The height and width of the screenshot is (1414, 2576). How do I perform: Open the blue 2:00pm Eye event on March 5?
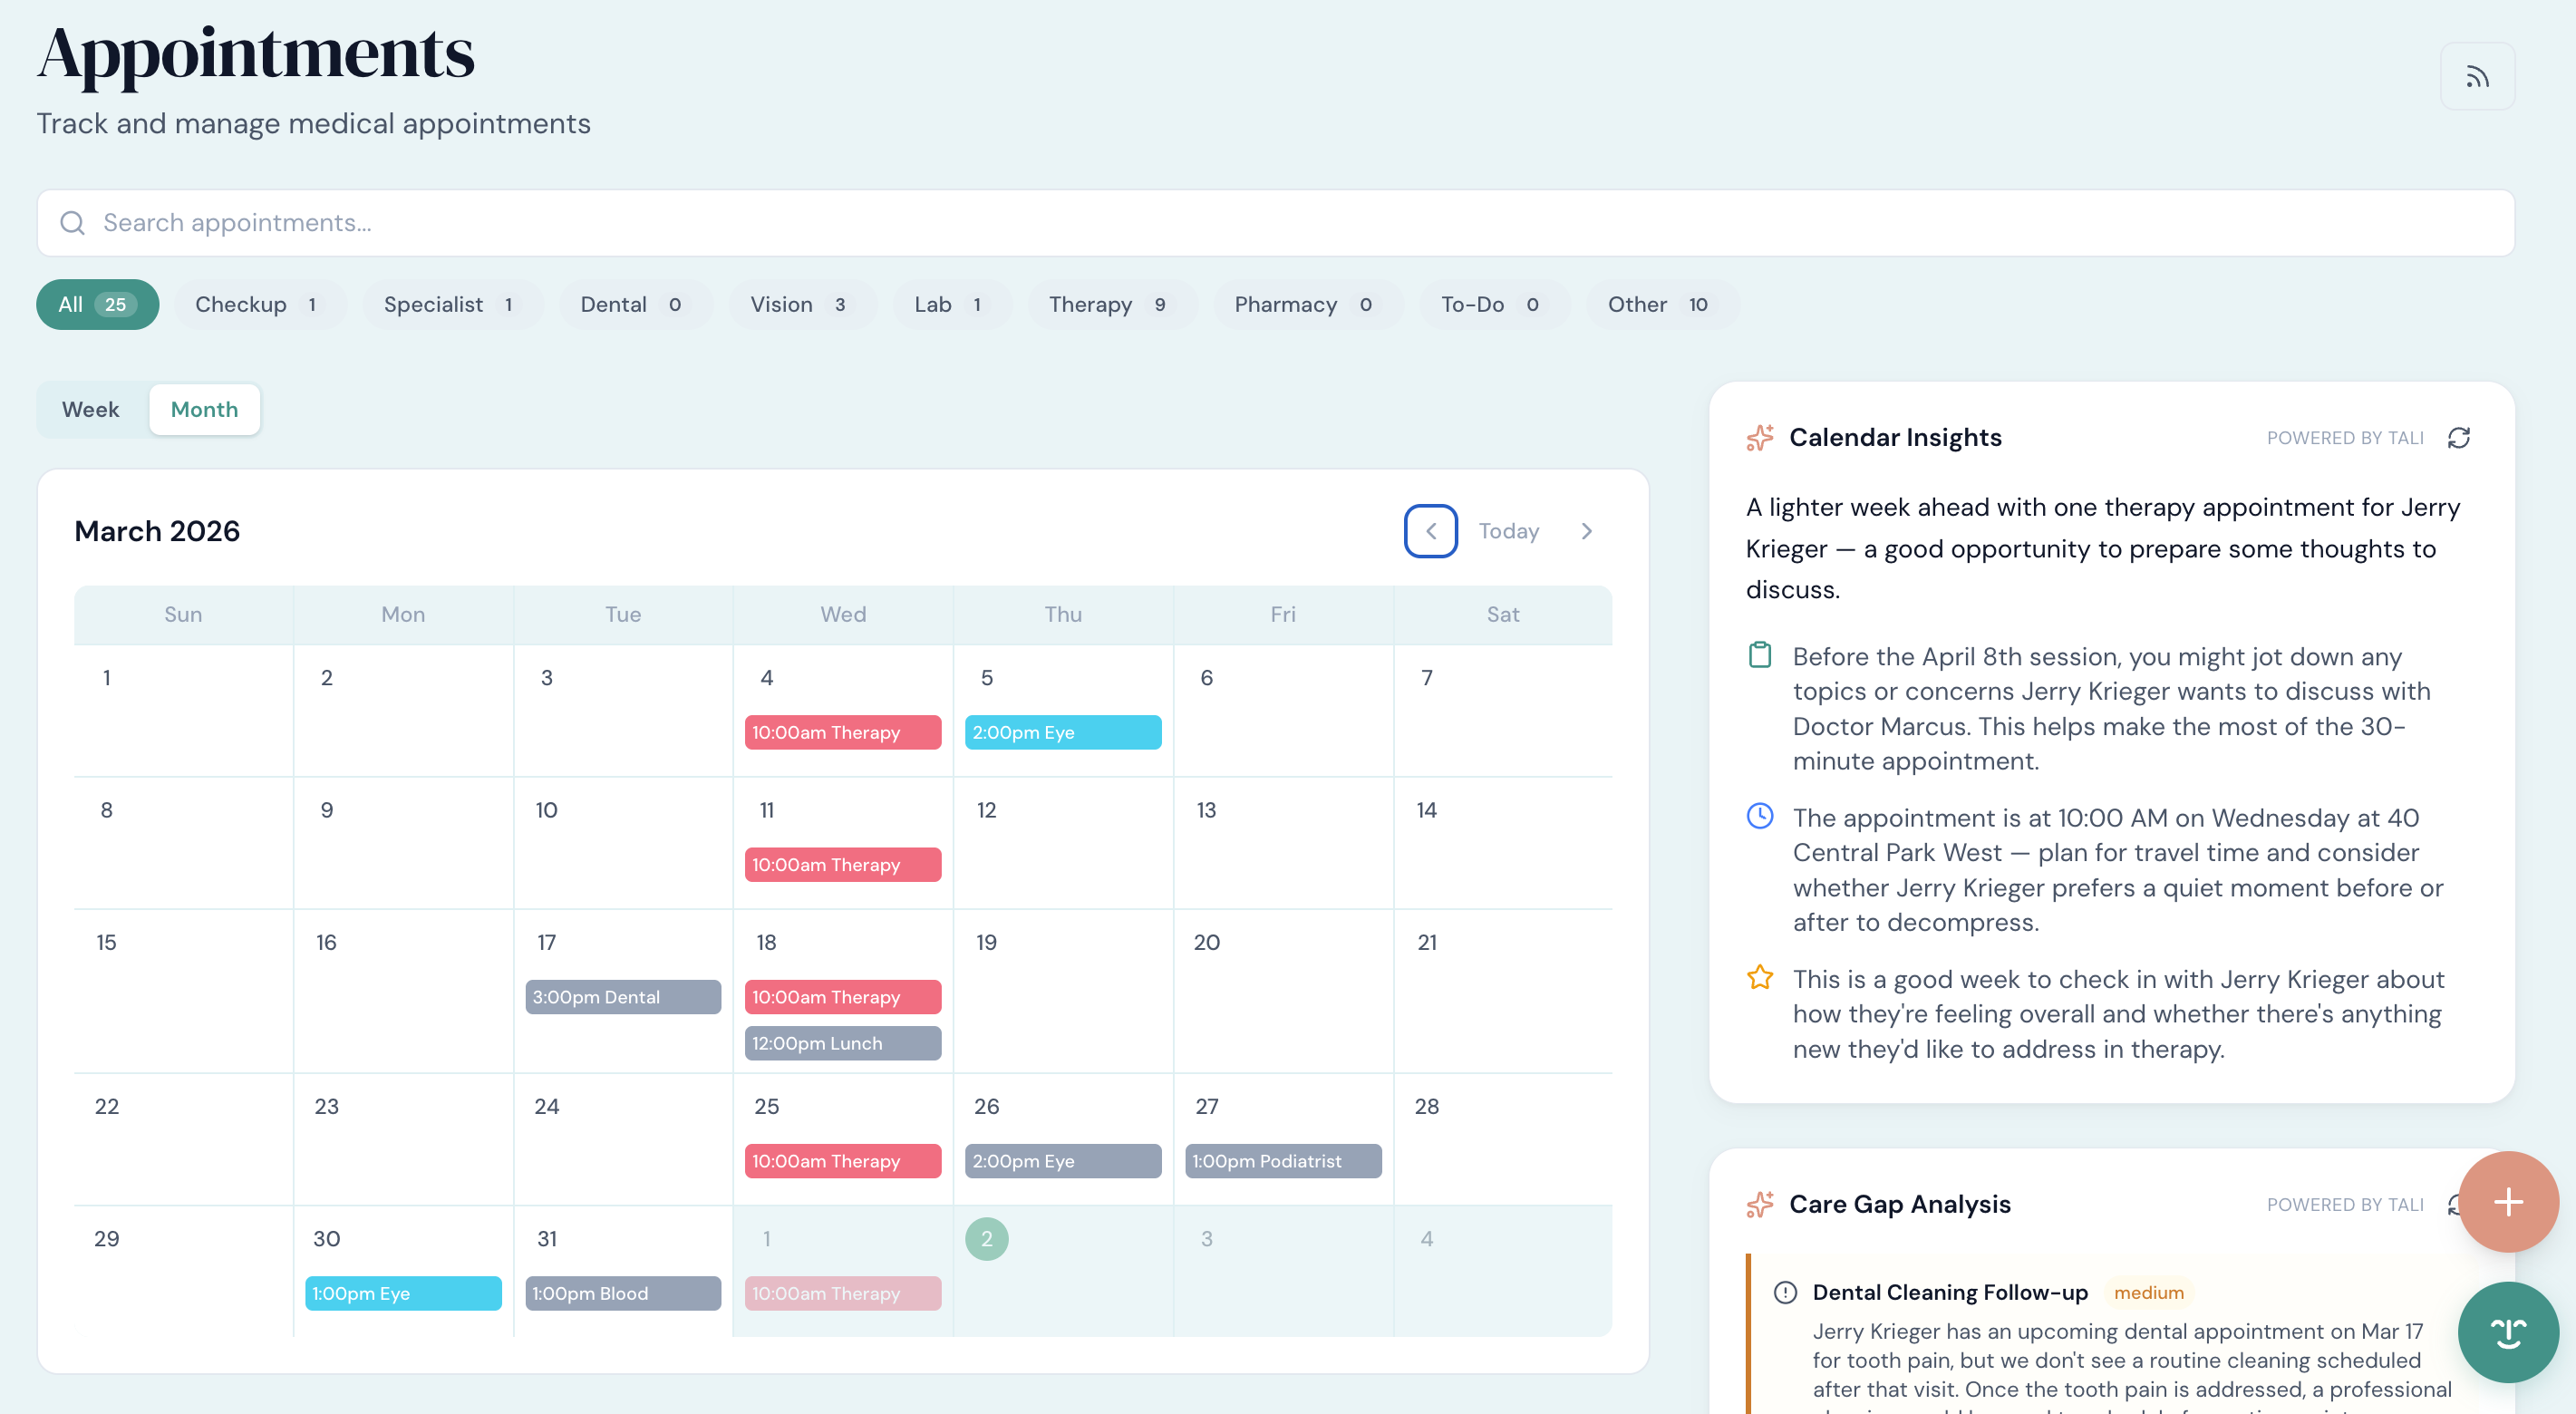point(1062,732)
